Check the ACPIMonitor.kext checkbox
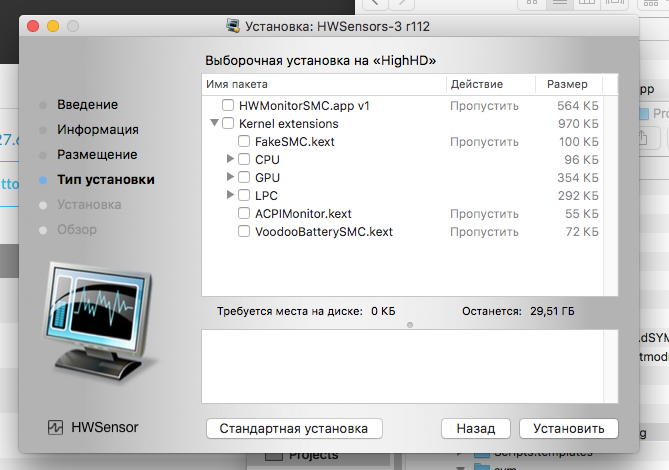669x470 pixels. pos(244,213)
